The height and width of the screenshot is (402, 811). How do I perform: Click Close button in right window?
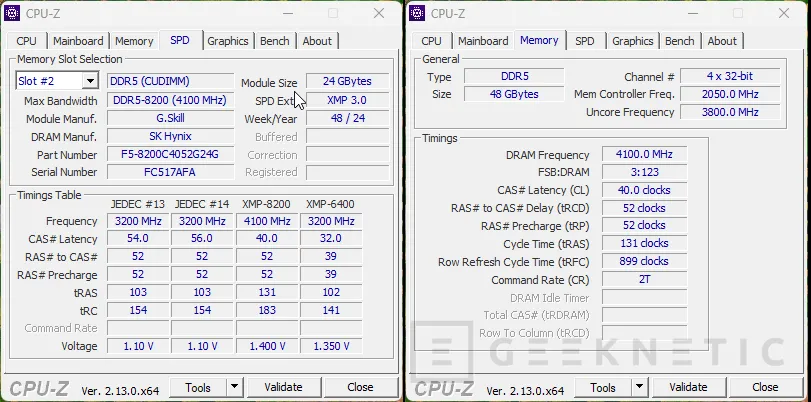[765, 387]
